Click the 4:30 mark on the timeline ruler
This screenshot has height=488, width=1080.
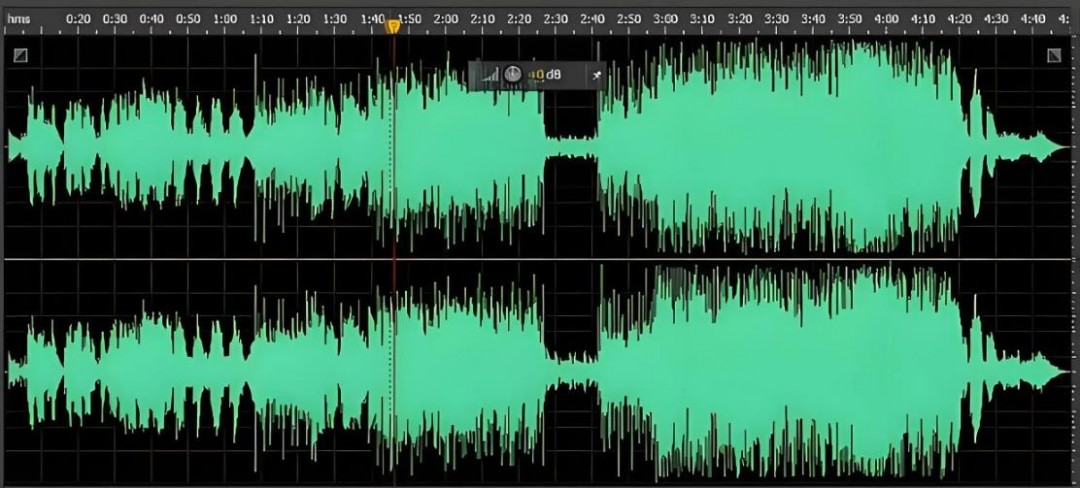pos(995,19)
